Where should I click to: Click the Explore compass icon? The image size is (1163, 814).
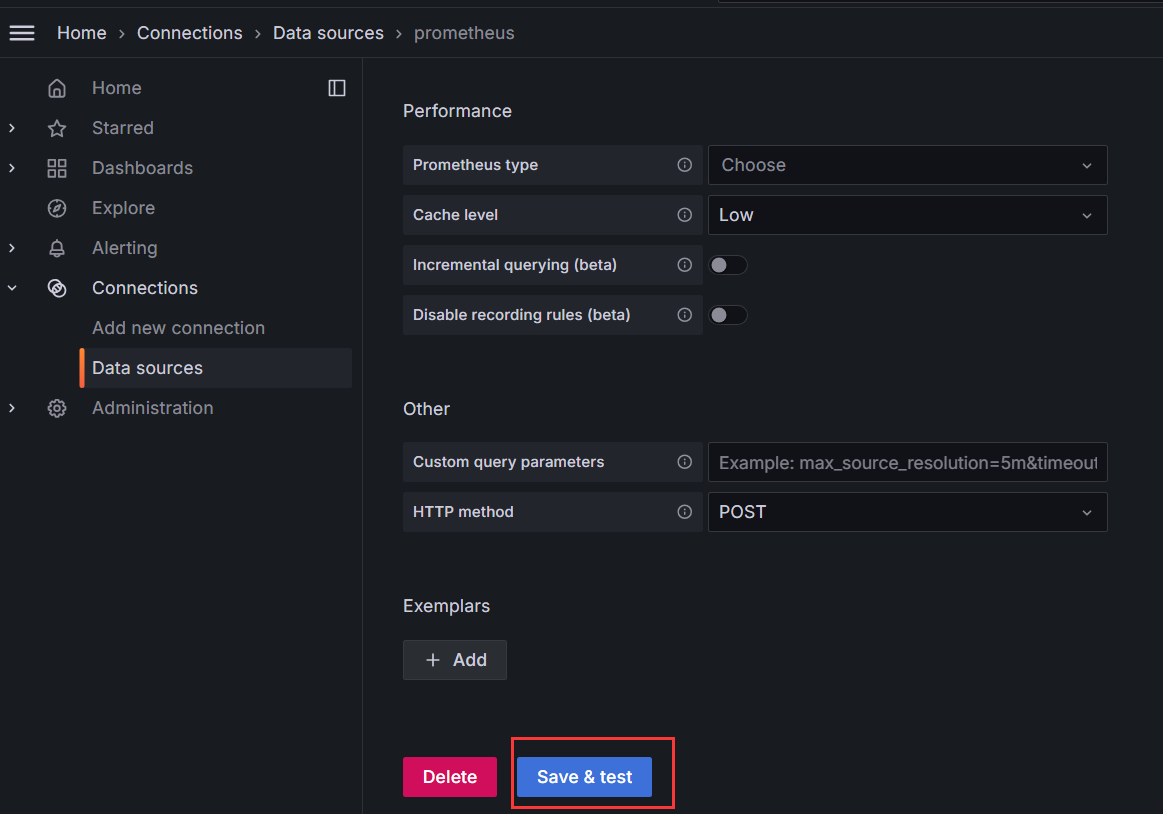[x=57, y=209]
